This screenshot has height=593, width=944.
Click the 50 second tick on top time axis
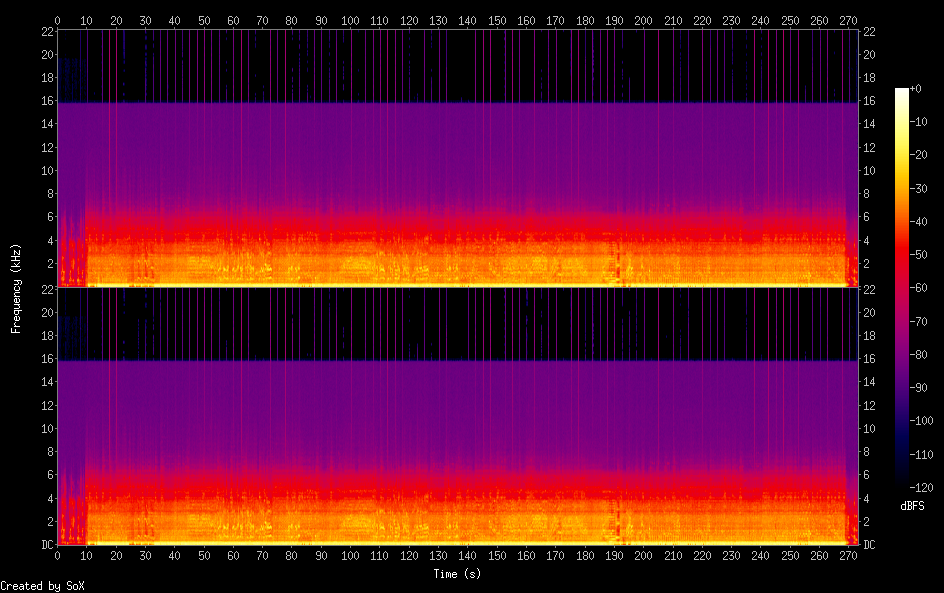204,20
